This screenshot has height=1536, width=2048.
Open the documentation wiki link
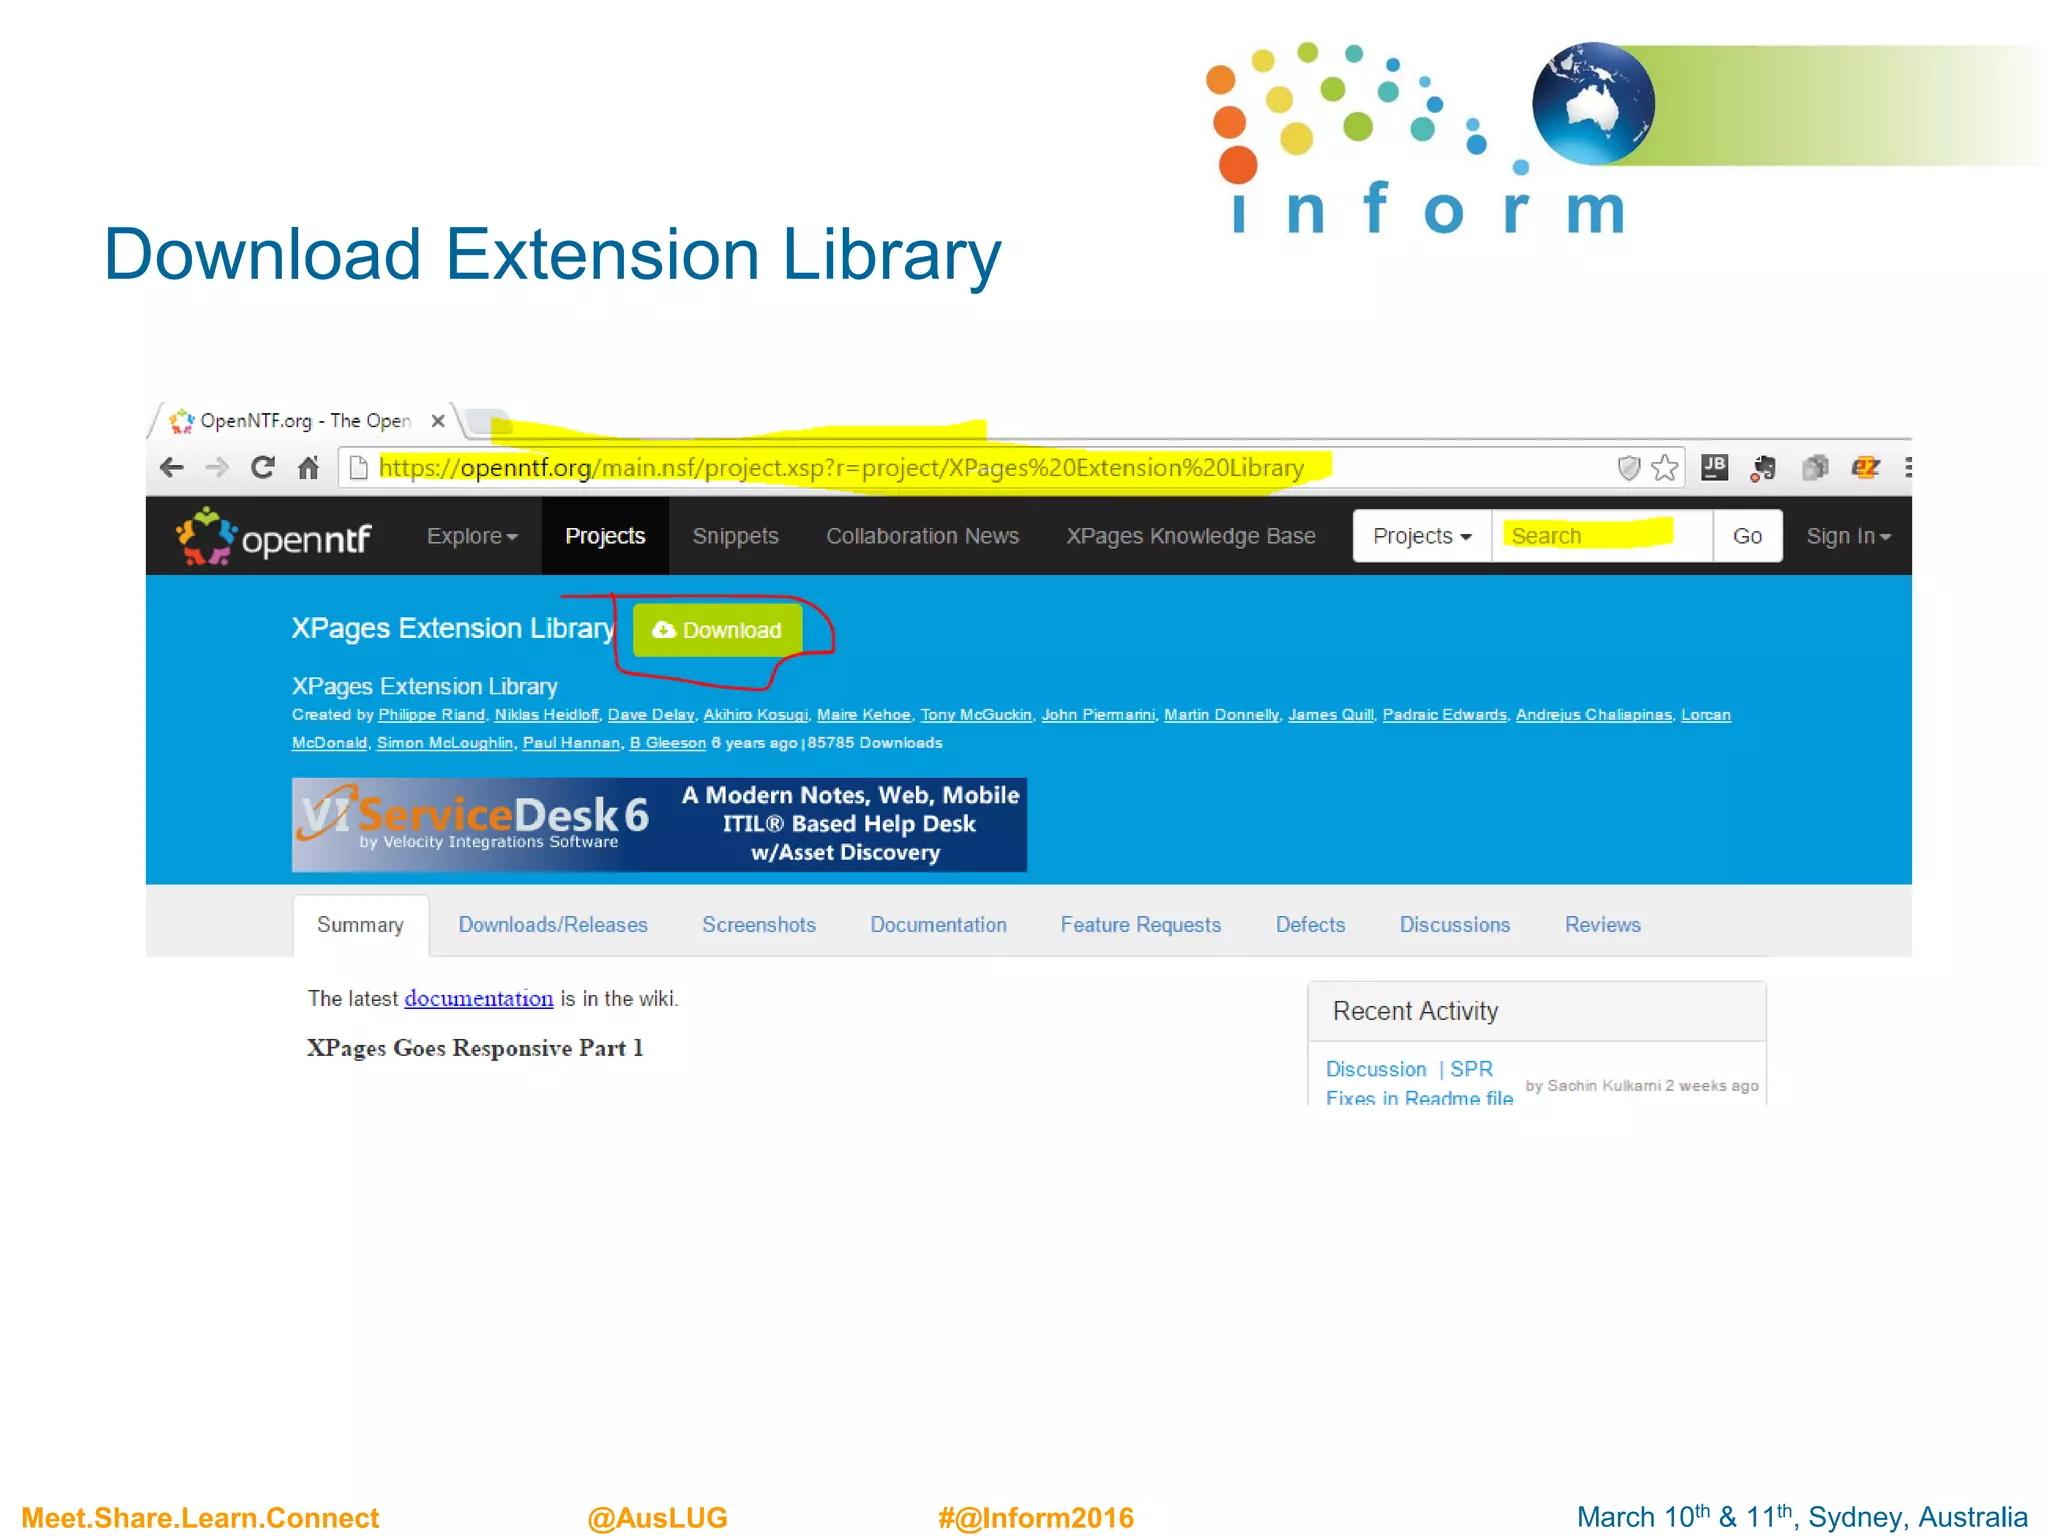click(x=478, y=998)
